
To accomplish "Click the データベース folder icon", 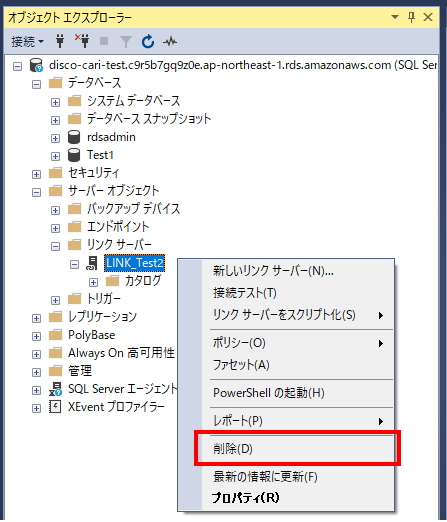I will tap(55, 83).
